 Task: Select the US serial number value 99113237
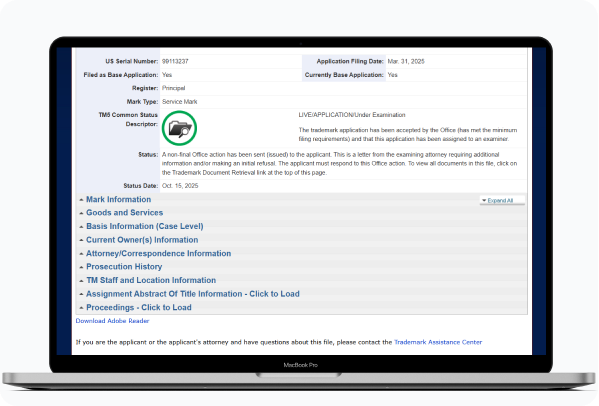pos(175,61)
